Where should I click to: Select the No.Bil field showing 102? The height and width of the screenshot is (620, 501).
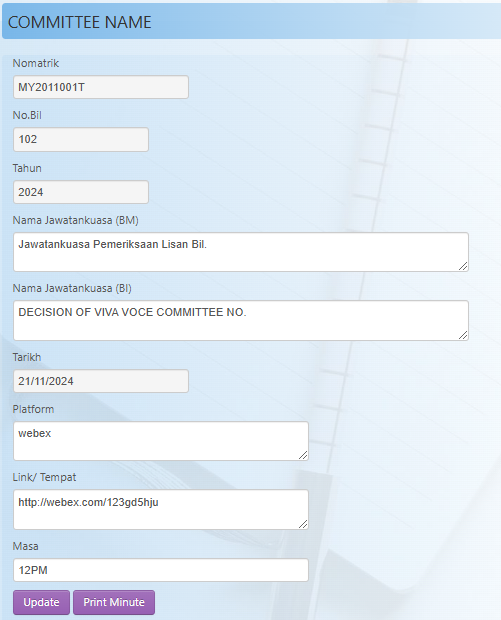click(81, 139)
